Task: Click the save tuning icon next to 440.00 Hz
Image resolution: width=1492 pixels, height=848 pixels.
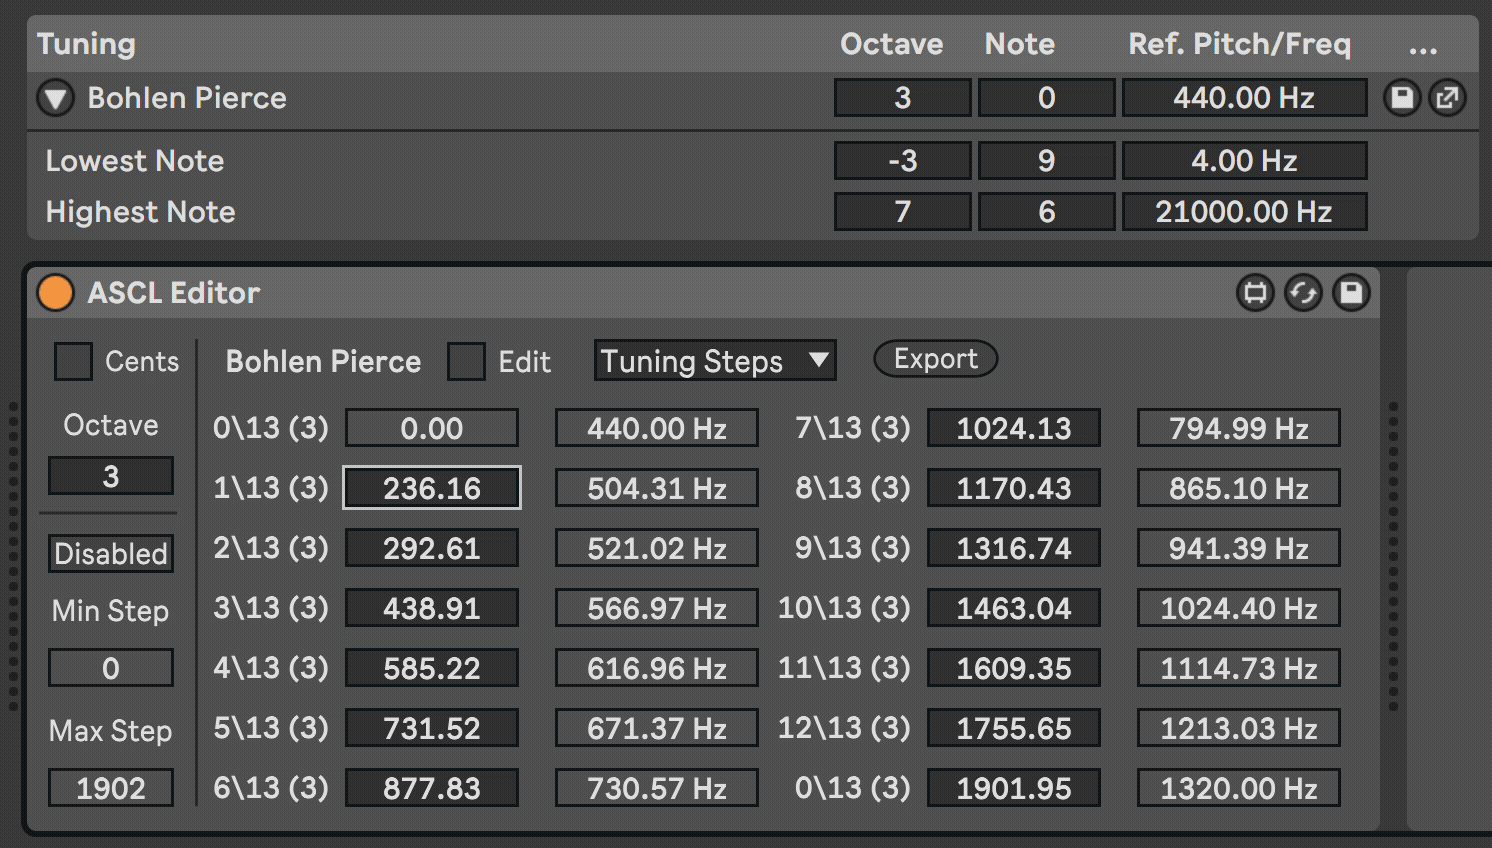Action: tap(1402, 98)
